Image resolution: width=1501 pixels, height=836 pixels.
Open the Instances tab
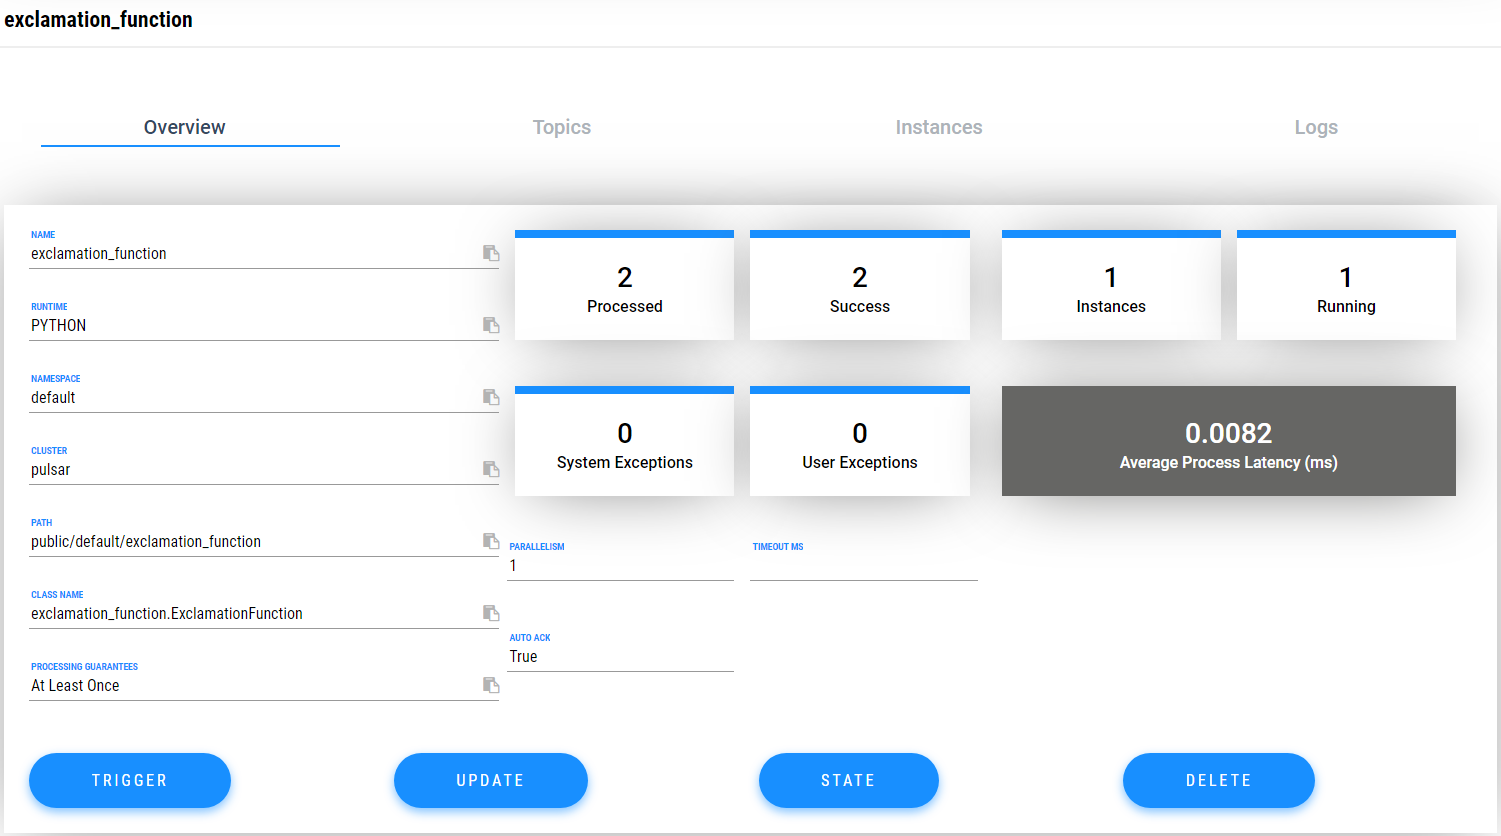pos(938,127)
